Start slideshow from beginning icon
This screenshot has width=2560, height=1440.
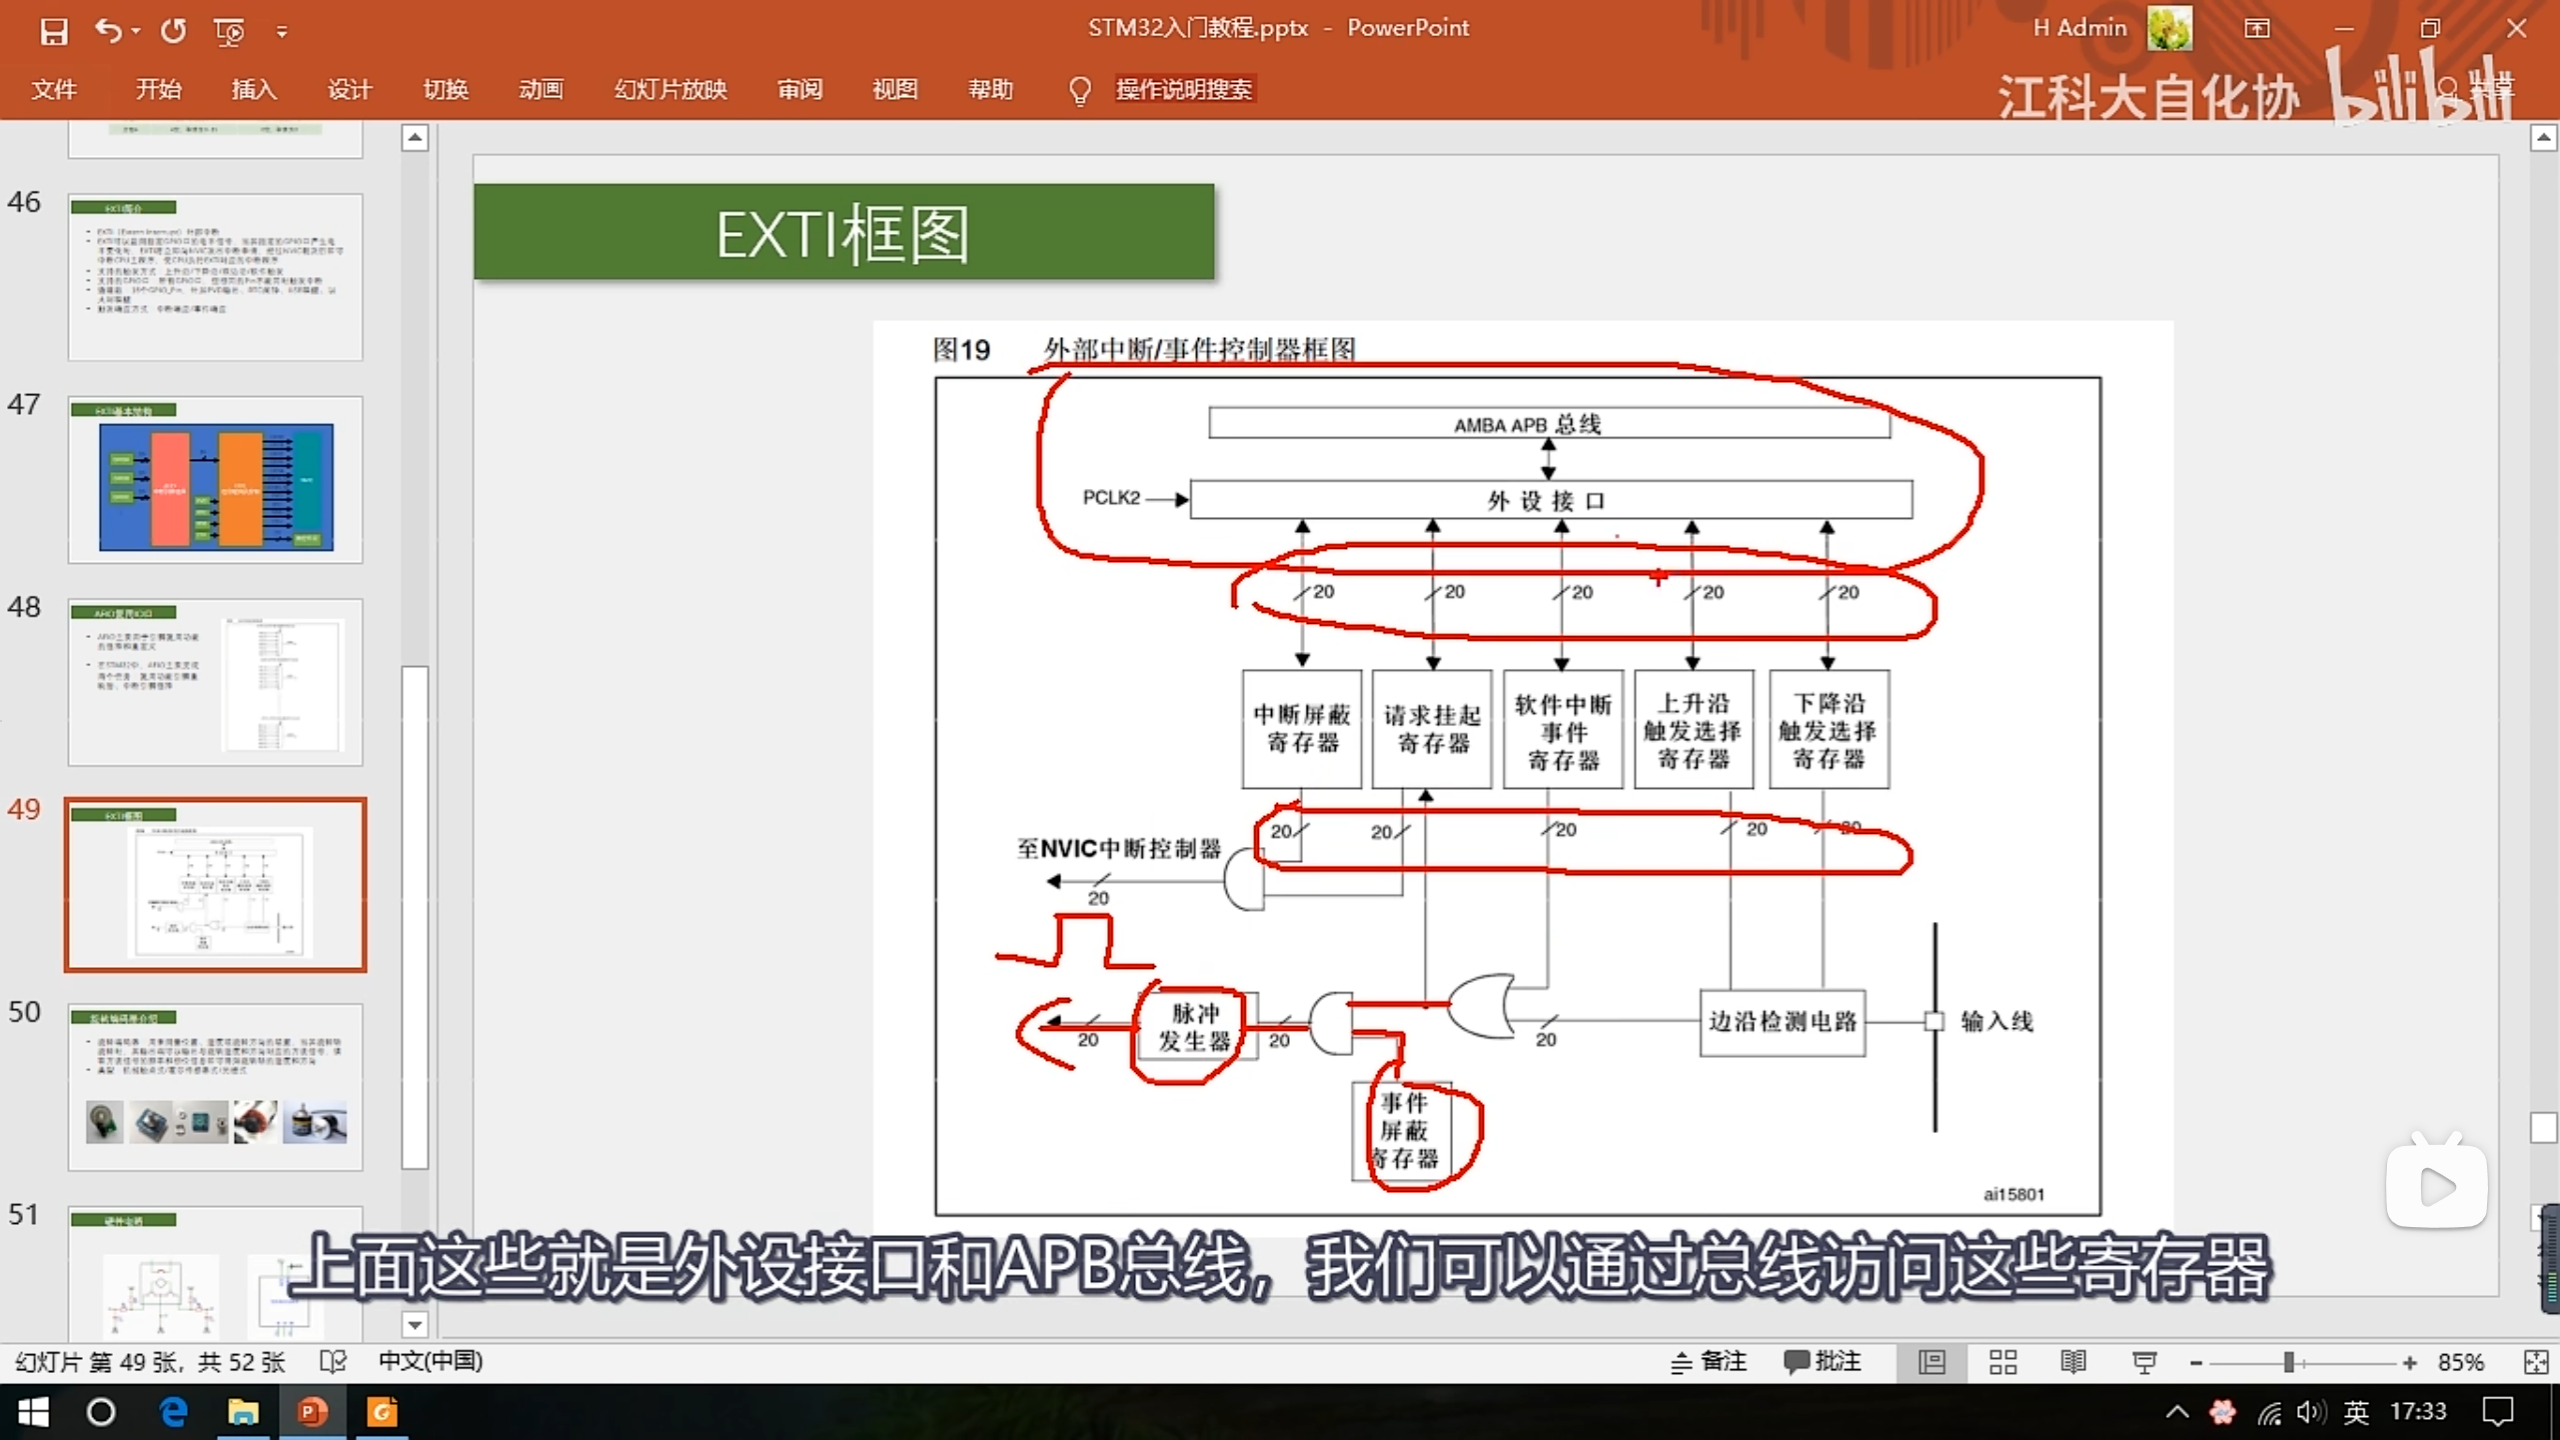pos(229,32)
